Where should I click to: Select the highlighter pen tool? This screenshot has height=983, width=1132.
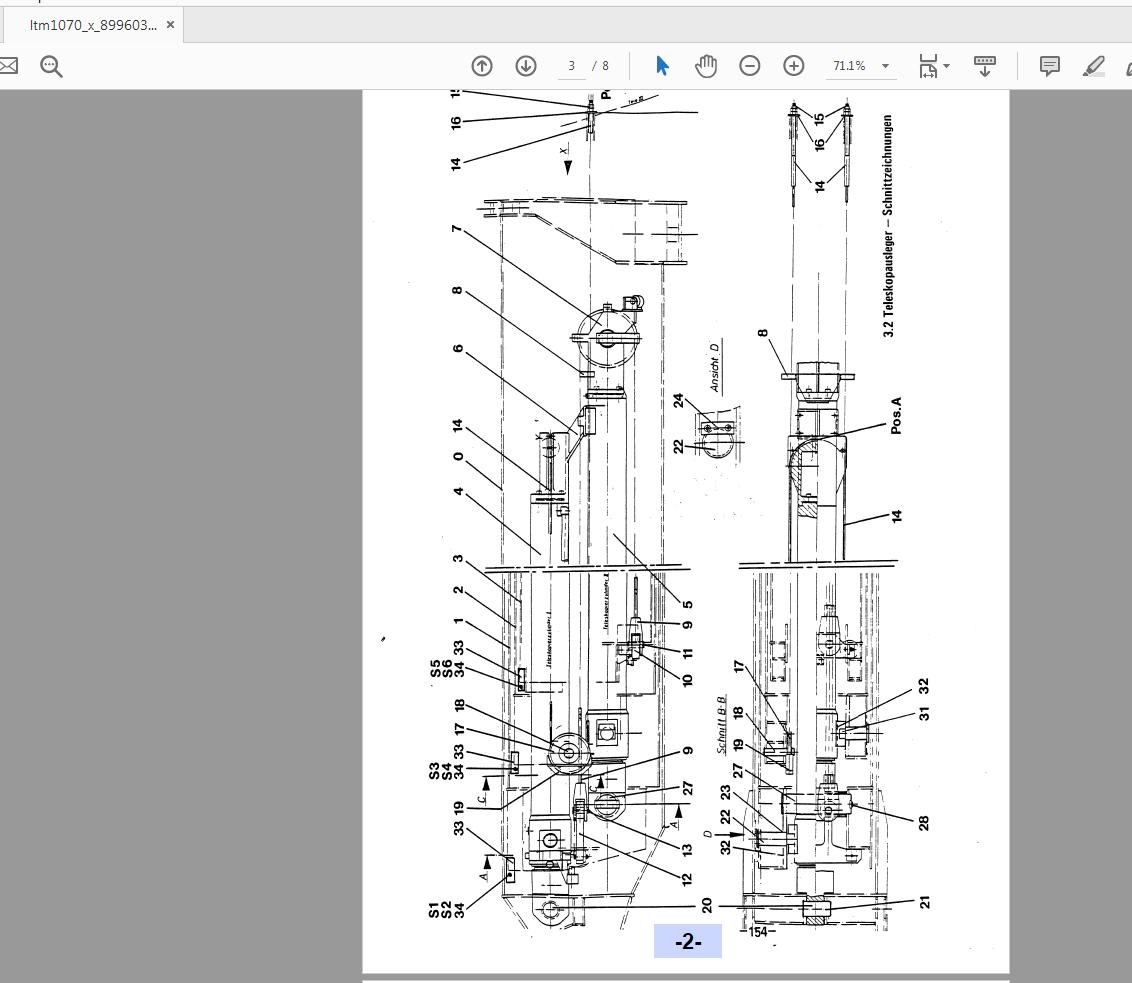tap(1094, 66)
